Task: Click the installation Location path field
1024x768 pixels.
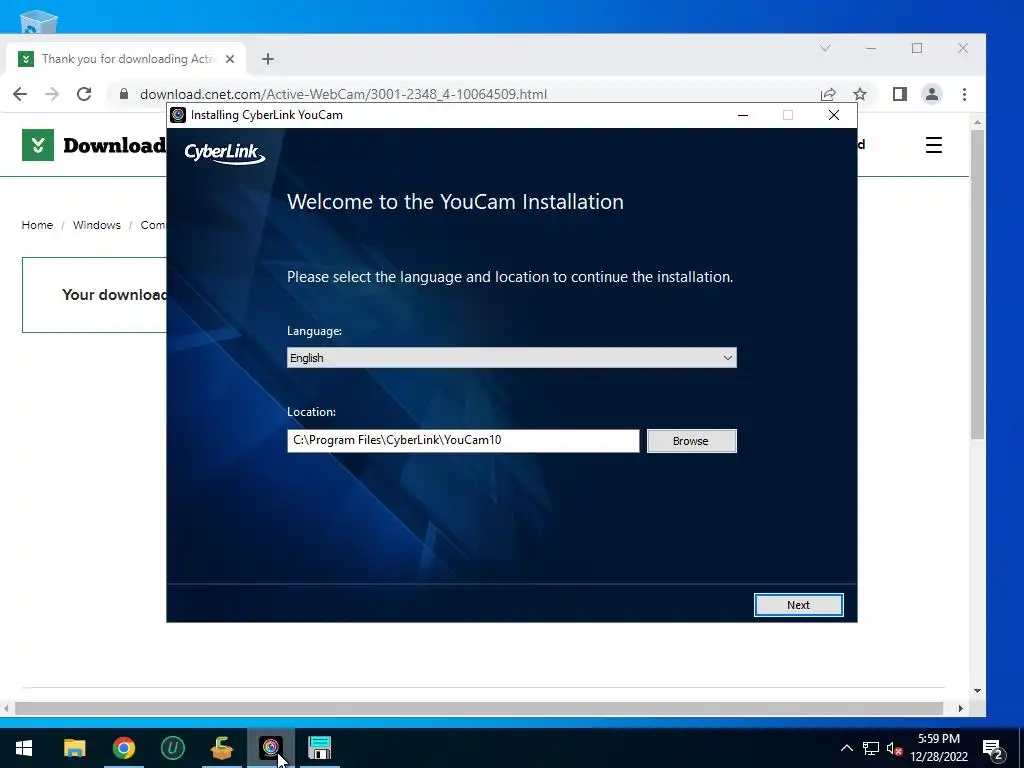Action: coord(463,440)
